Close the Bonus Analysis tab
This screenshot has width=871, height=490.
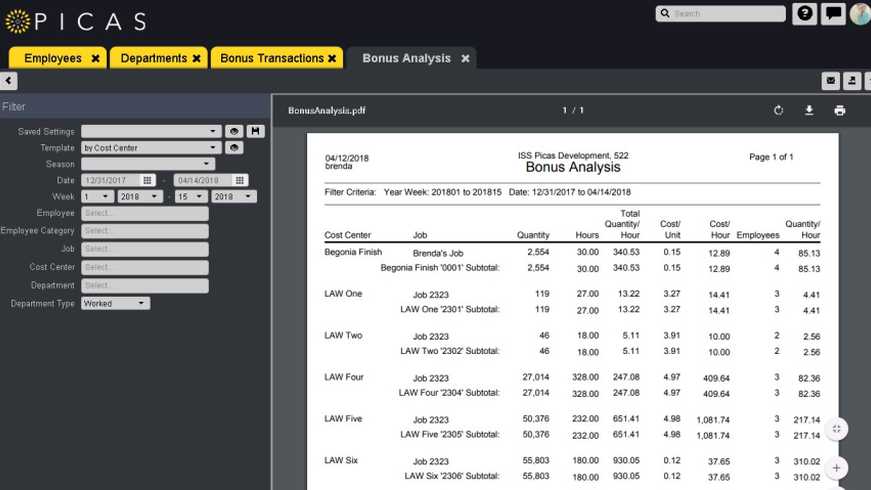(465, 58)
